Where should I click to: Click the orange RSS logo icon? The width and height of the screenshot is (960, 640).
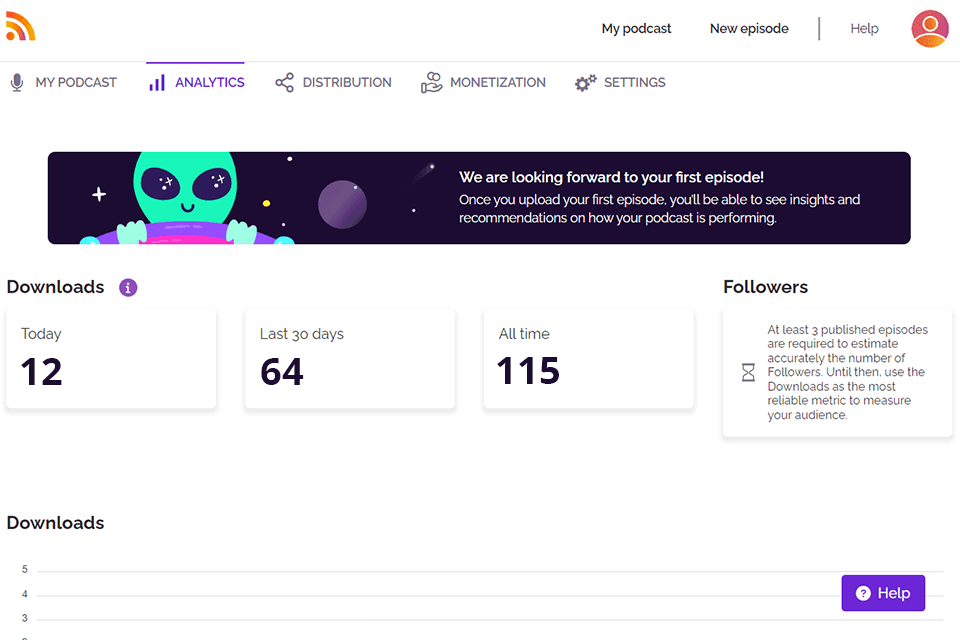pyautogui.click(x=21, y=26)
